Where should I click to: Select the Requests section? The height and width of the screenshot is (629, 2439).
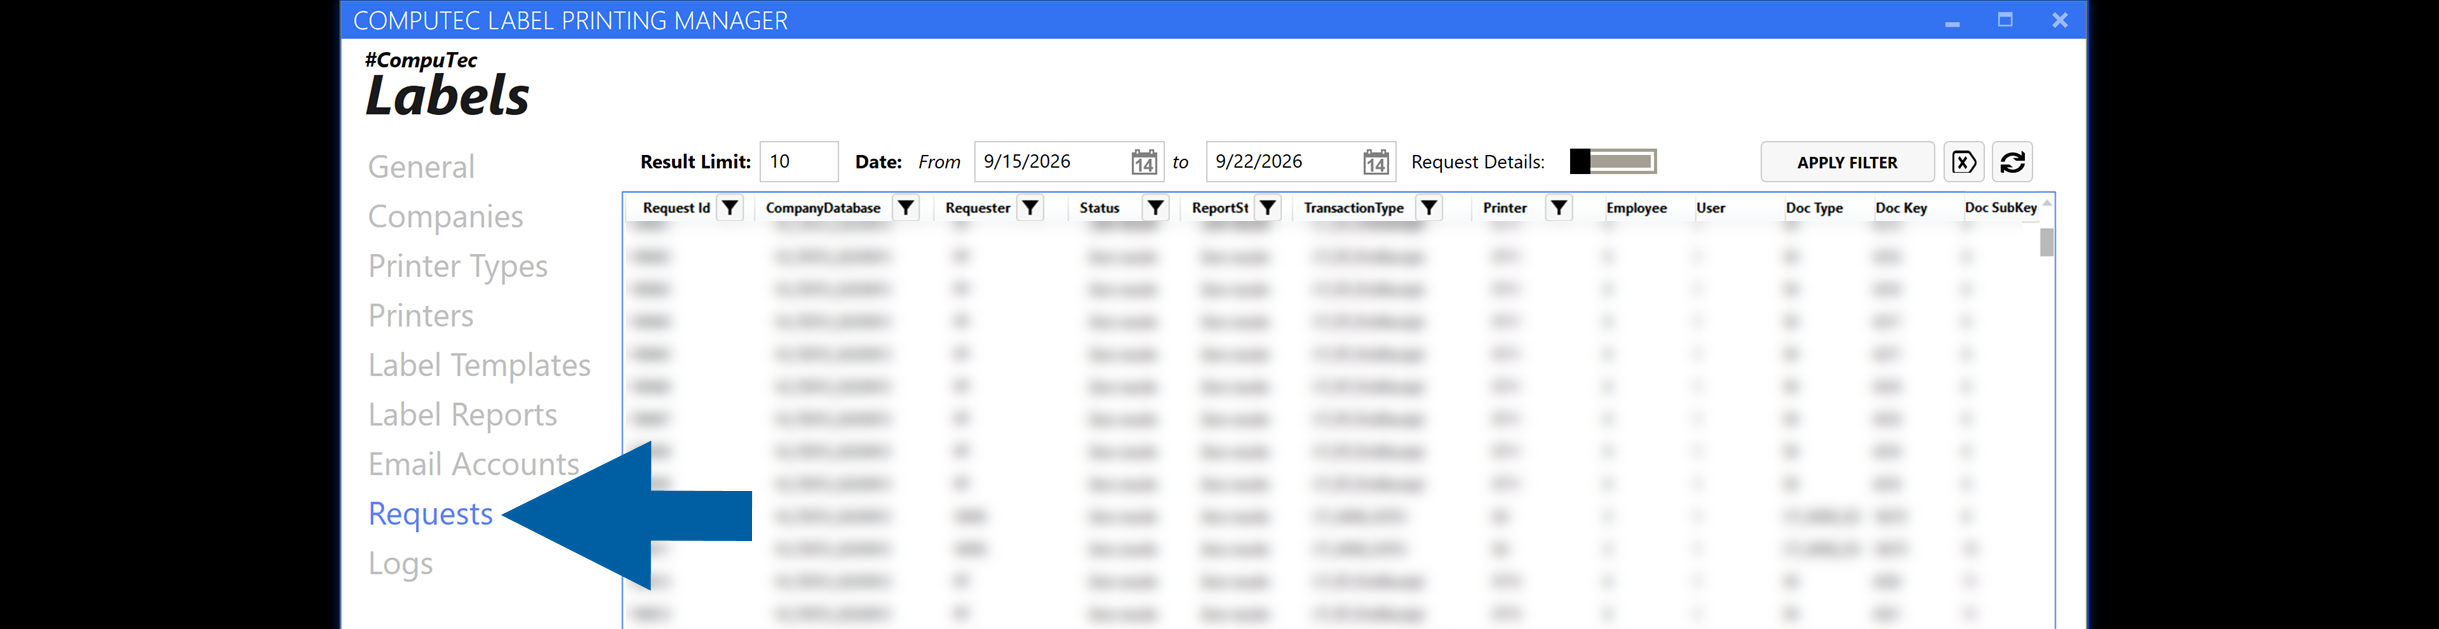[431, 514]
